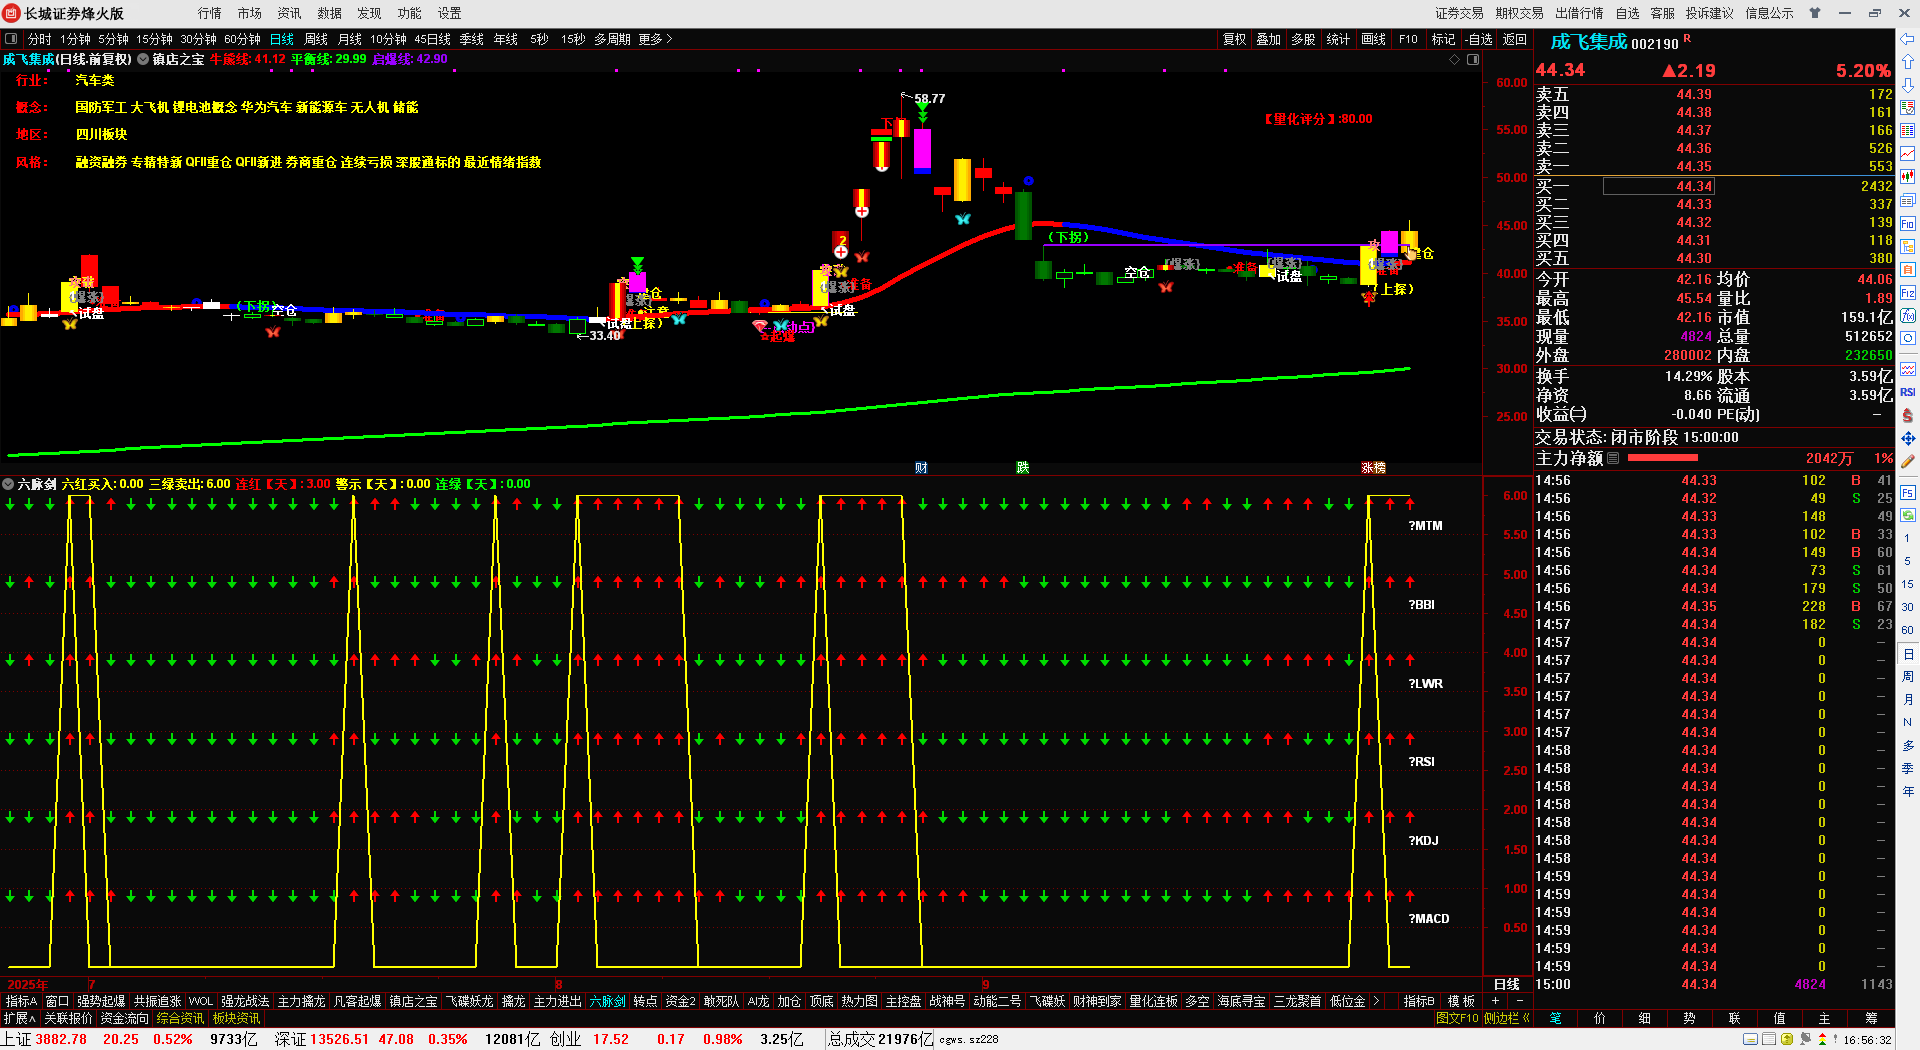Select the 买一 price 44.34 cell
This screenshot has height=1050, width=1920.
click(1658, 186)
